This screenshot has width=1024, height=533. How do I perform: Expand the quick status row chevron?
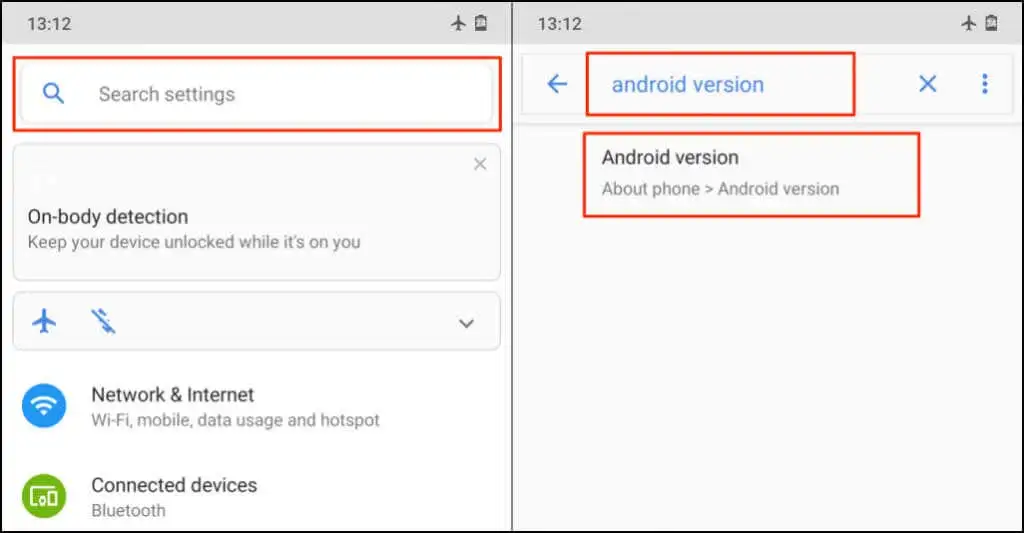[x=466, y=323]
